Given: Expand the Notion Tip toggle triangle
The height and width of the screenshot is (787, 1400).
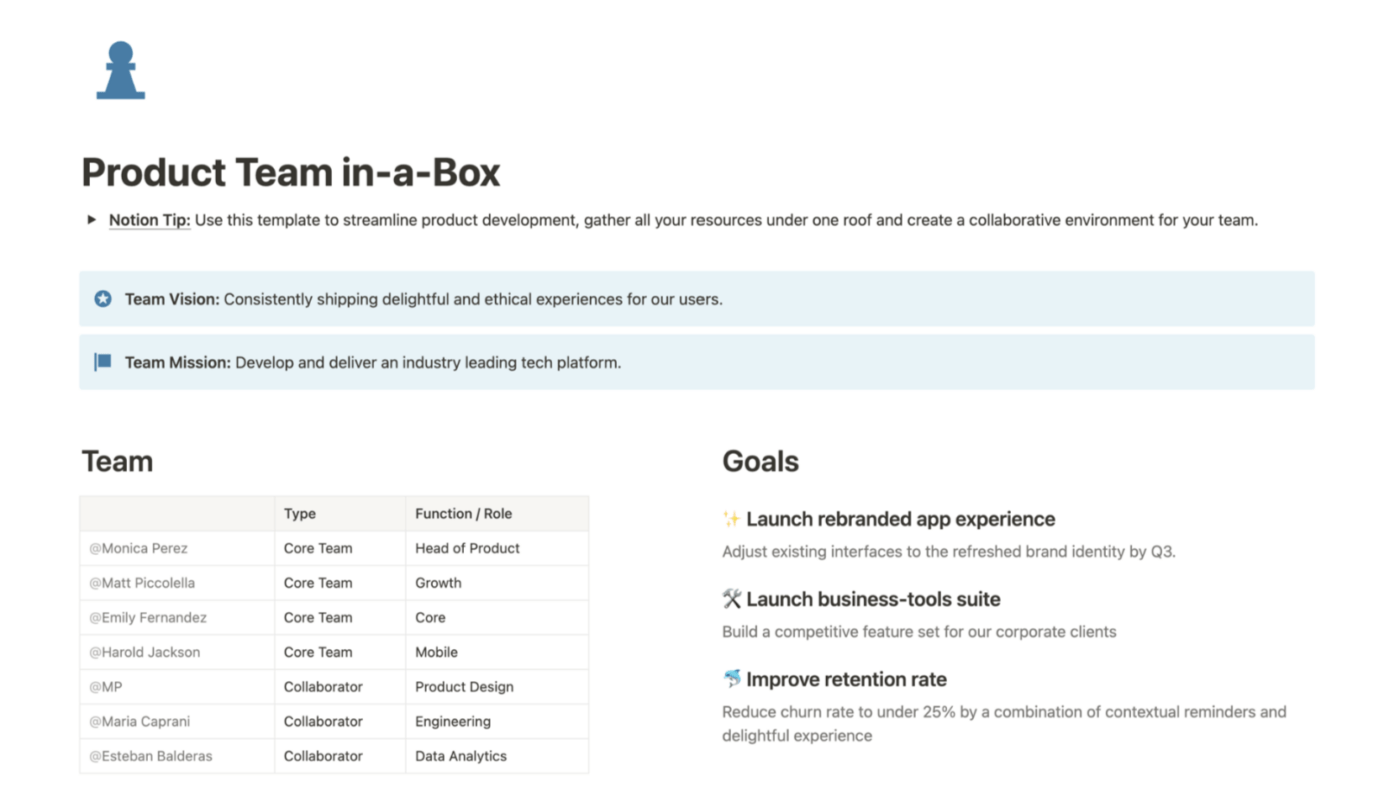Looking at the screenshot, I should tap(92, 220).
